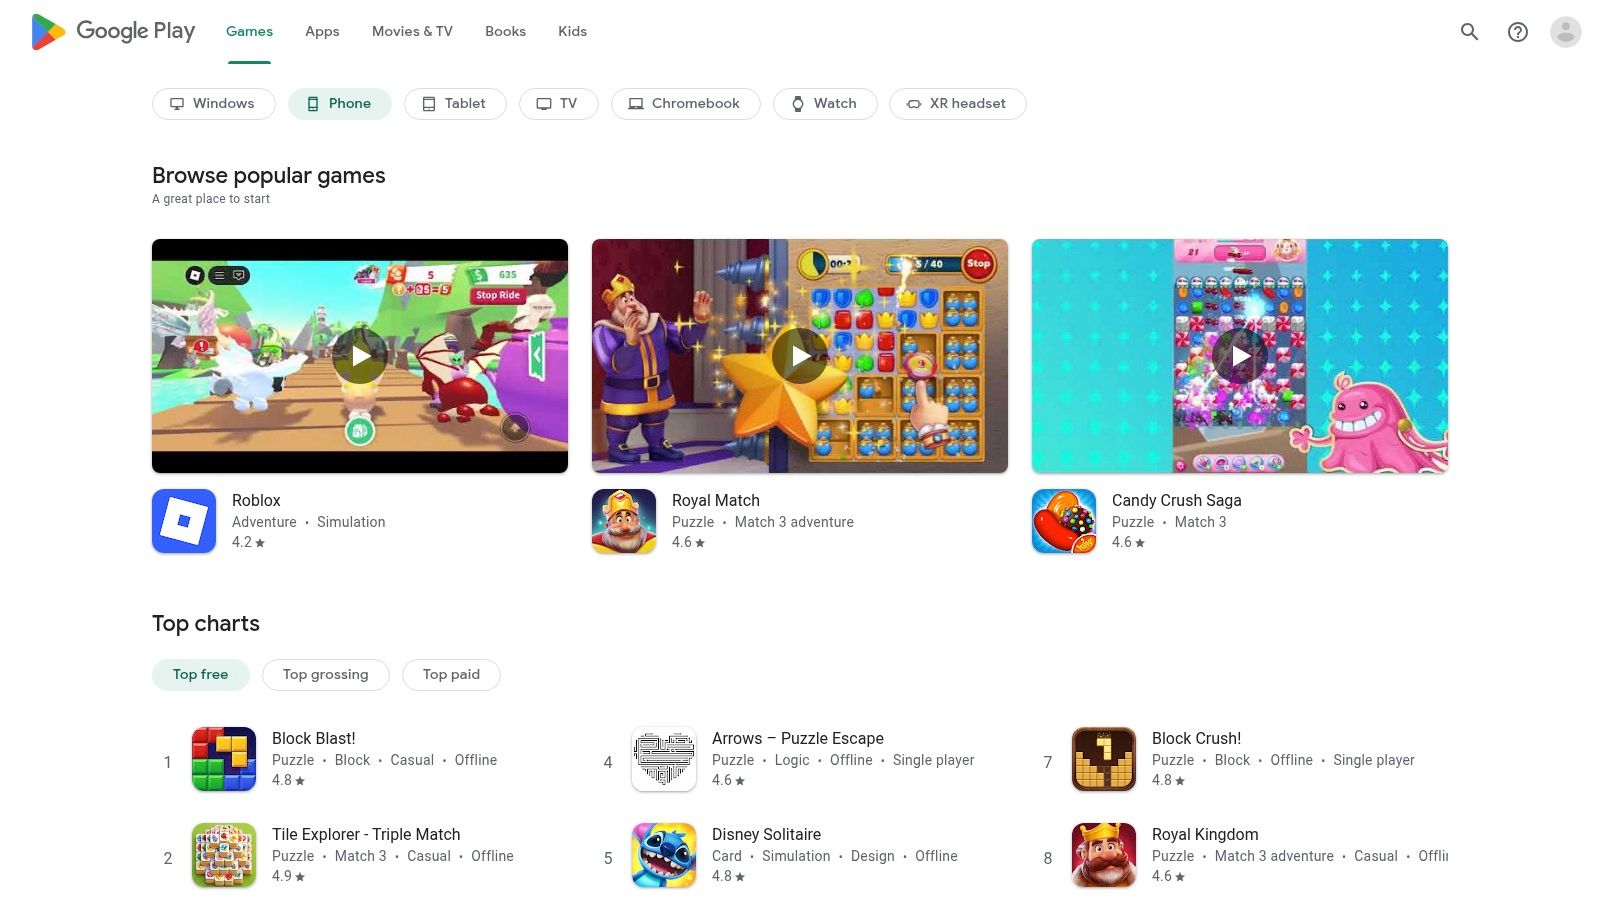Open the Tile Explorer app icon
Image resolution: width=1600 pixels, height=900 pixels.
coord(224,855)
